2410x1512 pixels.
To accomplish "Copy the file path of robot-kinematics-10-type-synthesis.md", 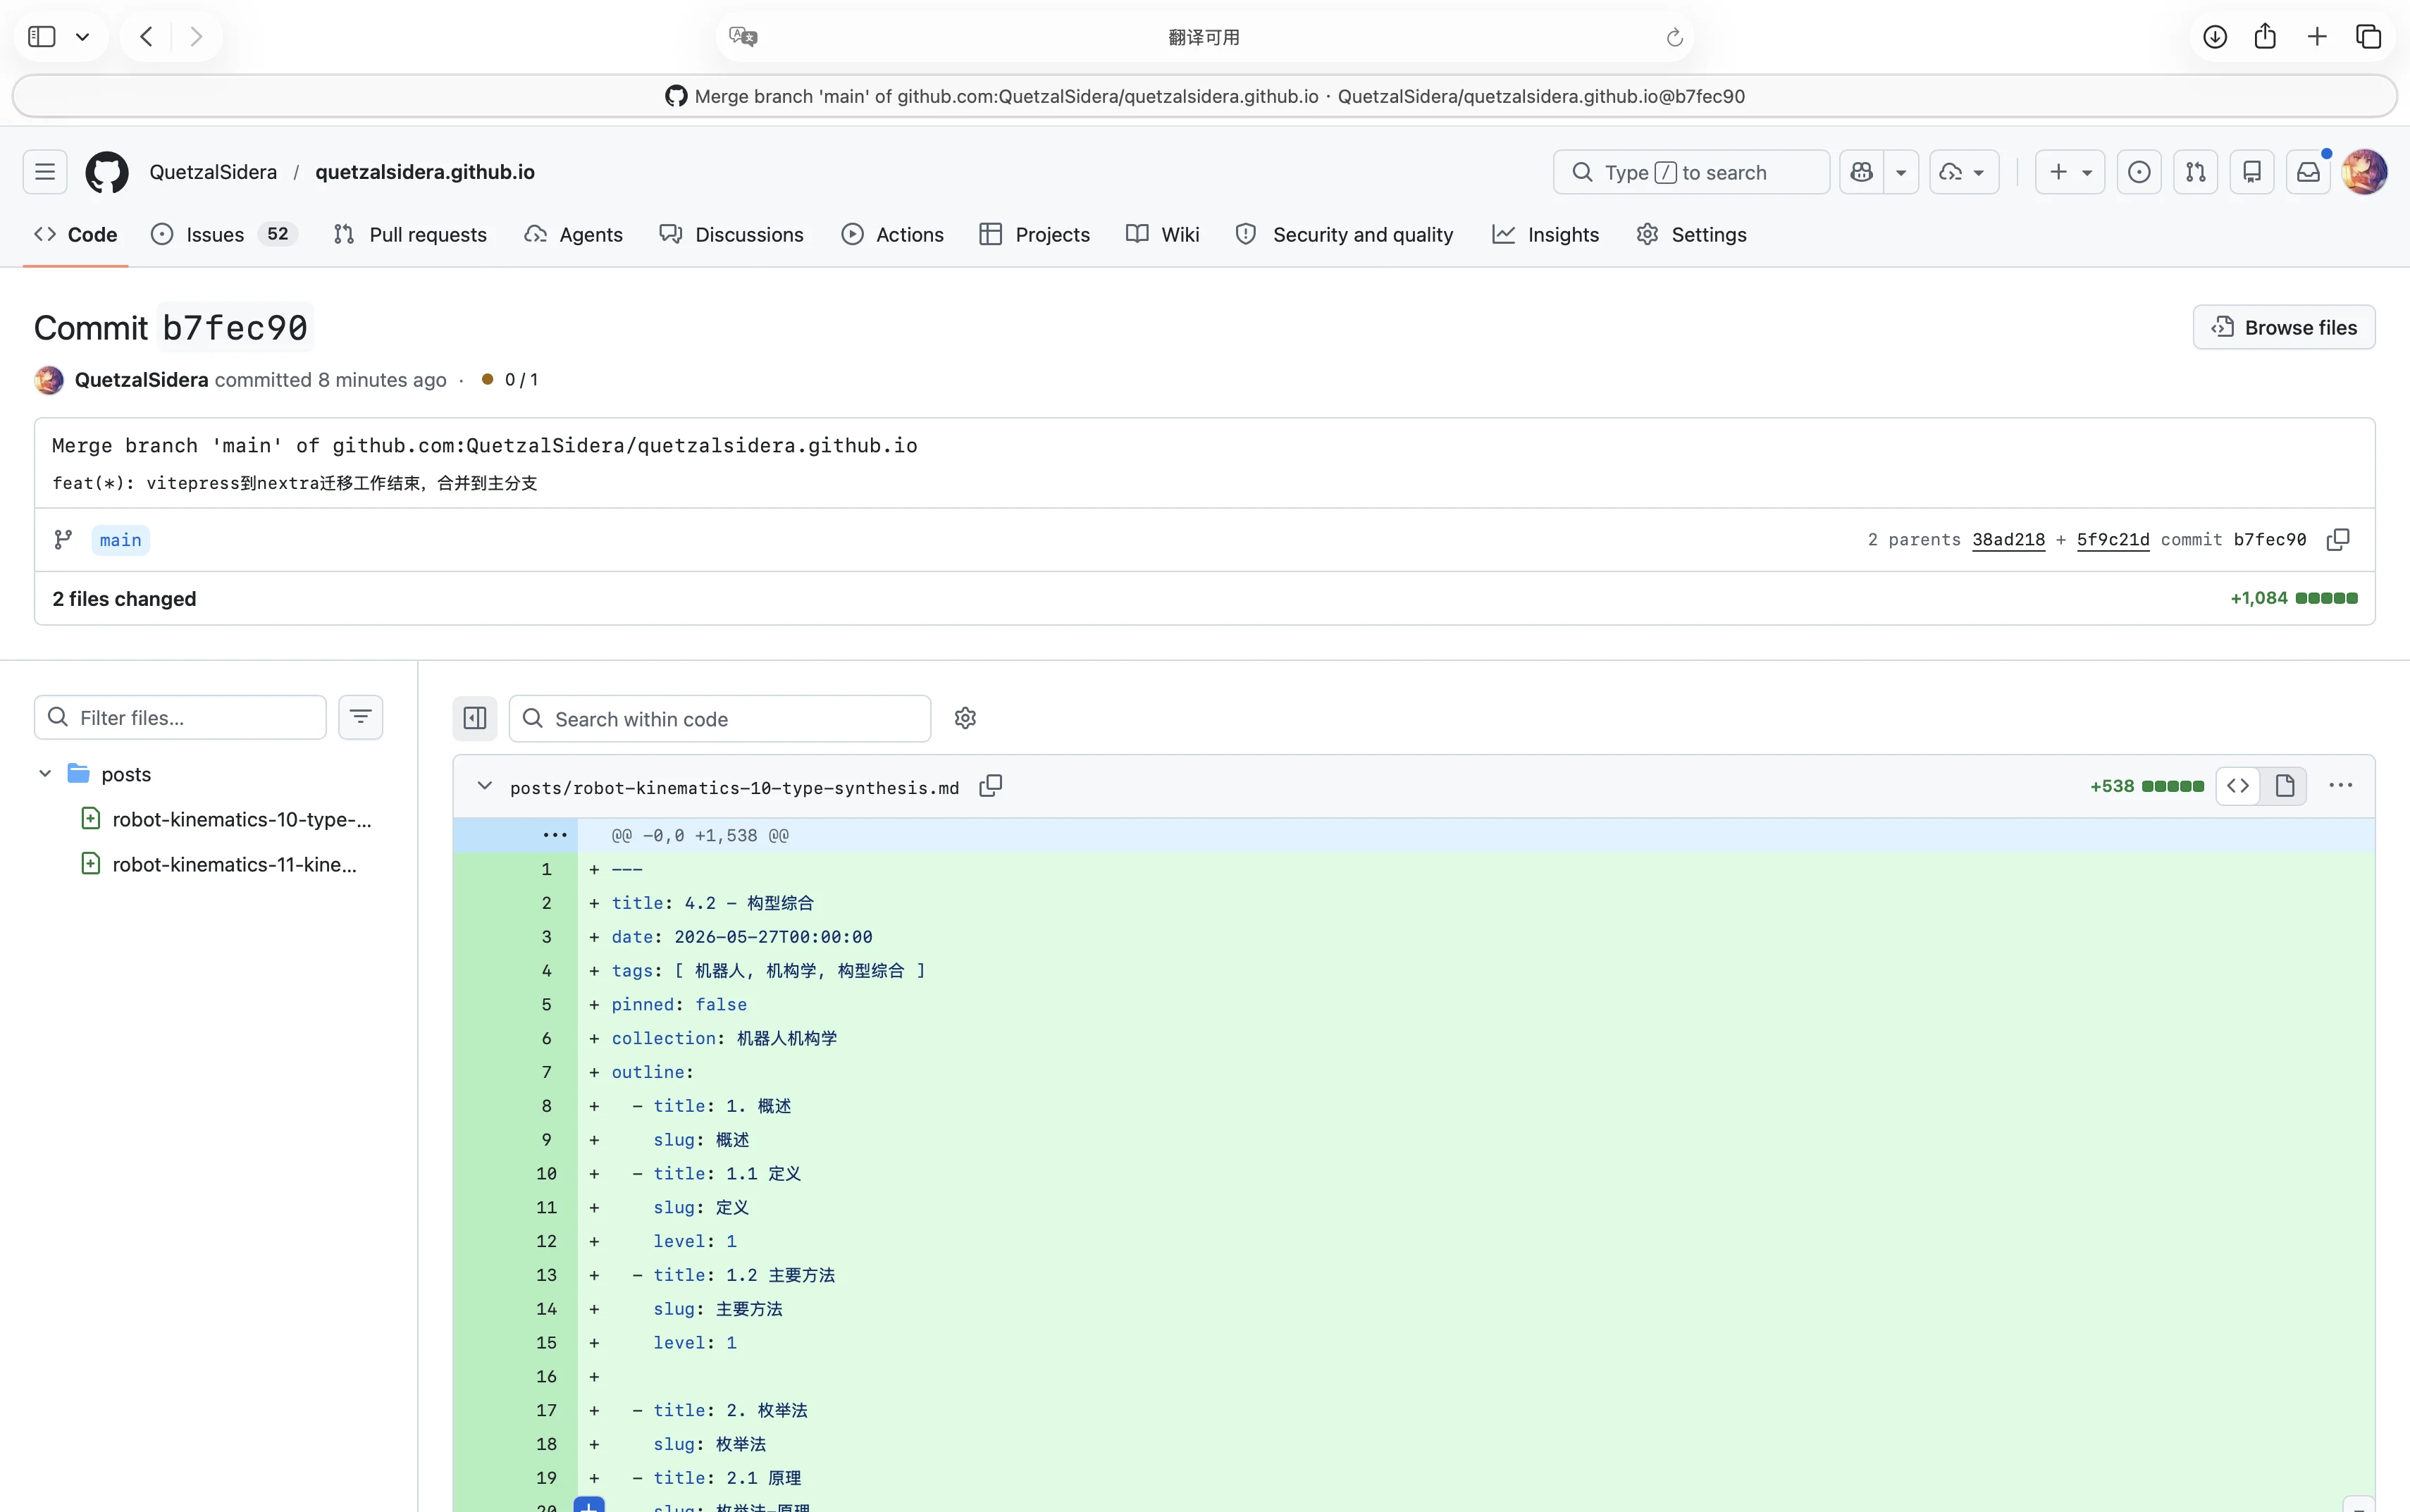I will pyautogui.click(x=990, y=787).
